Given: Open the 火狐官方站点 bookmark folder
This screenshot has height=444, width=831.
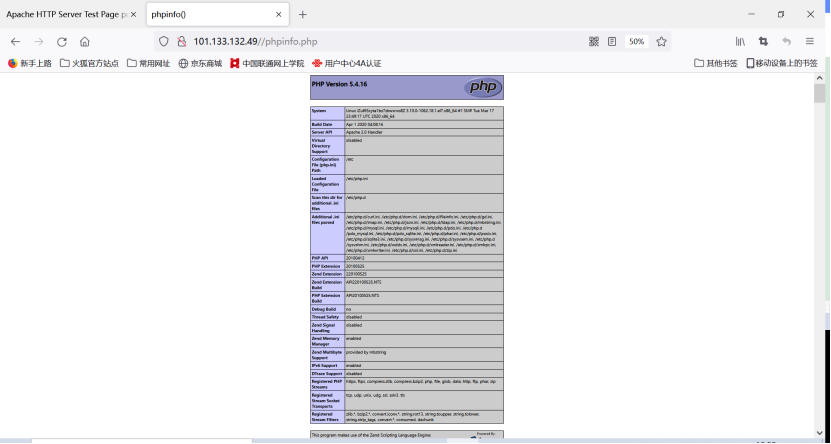Looking at the screenshot, I should point(89,63).
